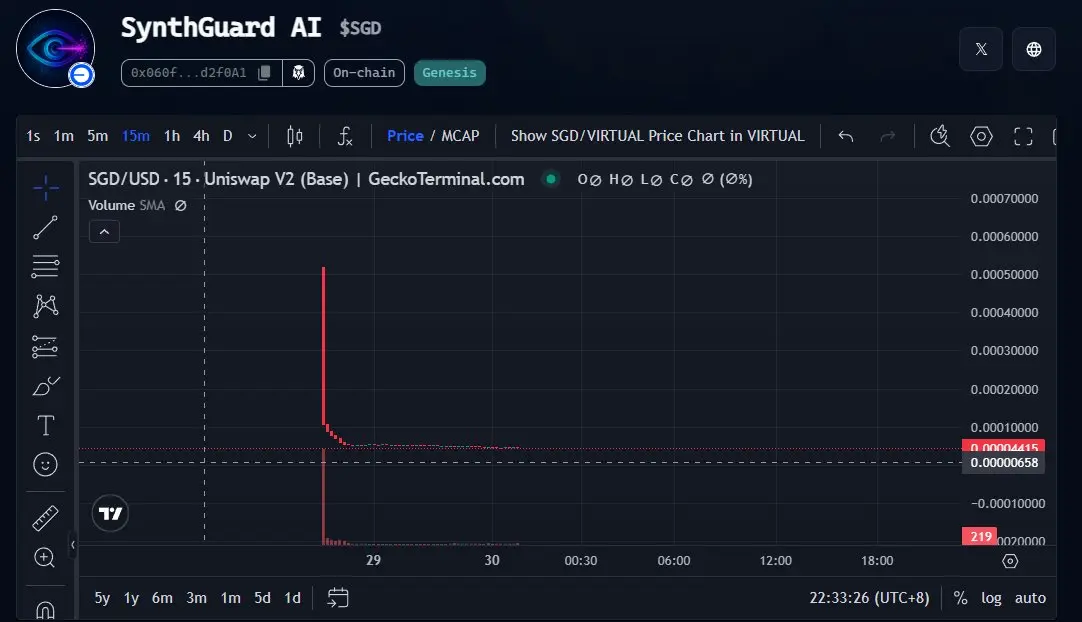
Task: Select the crosshair cursor tool
Action: click(x=46, y=188)
